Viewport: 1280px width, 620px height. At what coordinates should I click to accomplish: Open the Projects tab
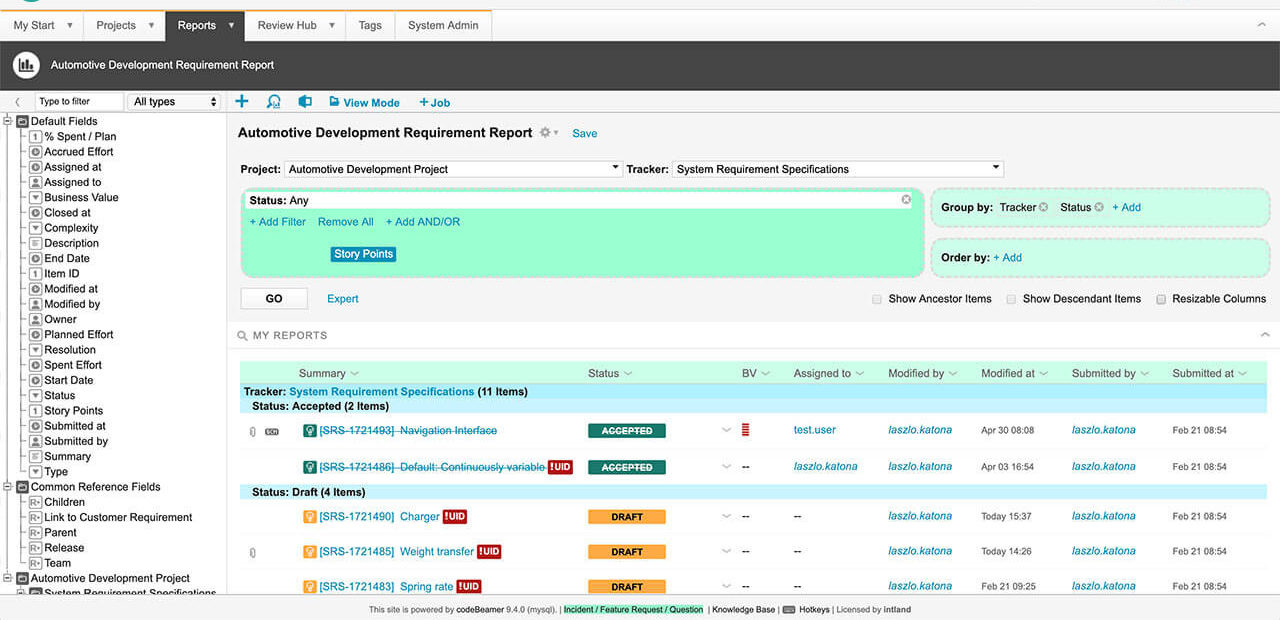click(125, 25)
